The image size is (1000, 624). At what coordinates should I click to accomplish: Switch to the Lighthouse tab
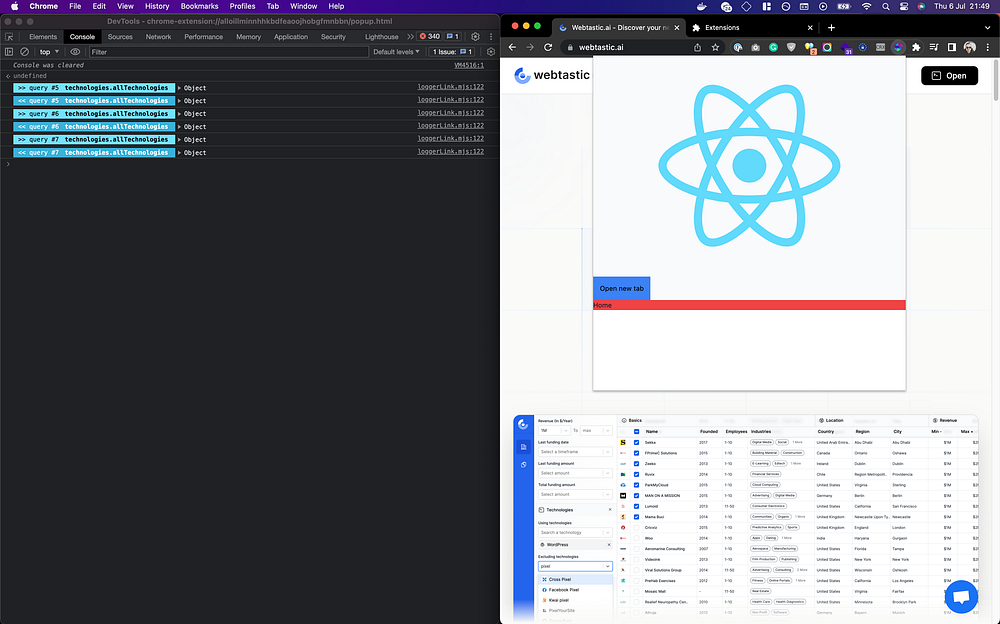pos(381,36)
